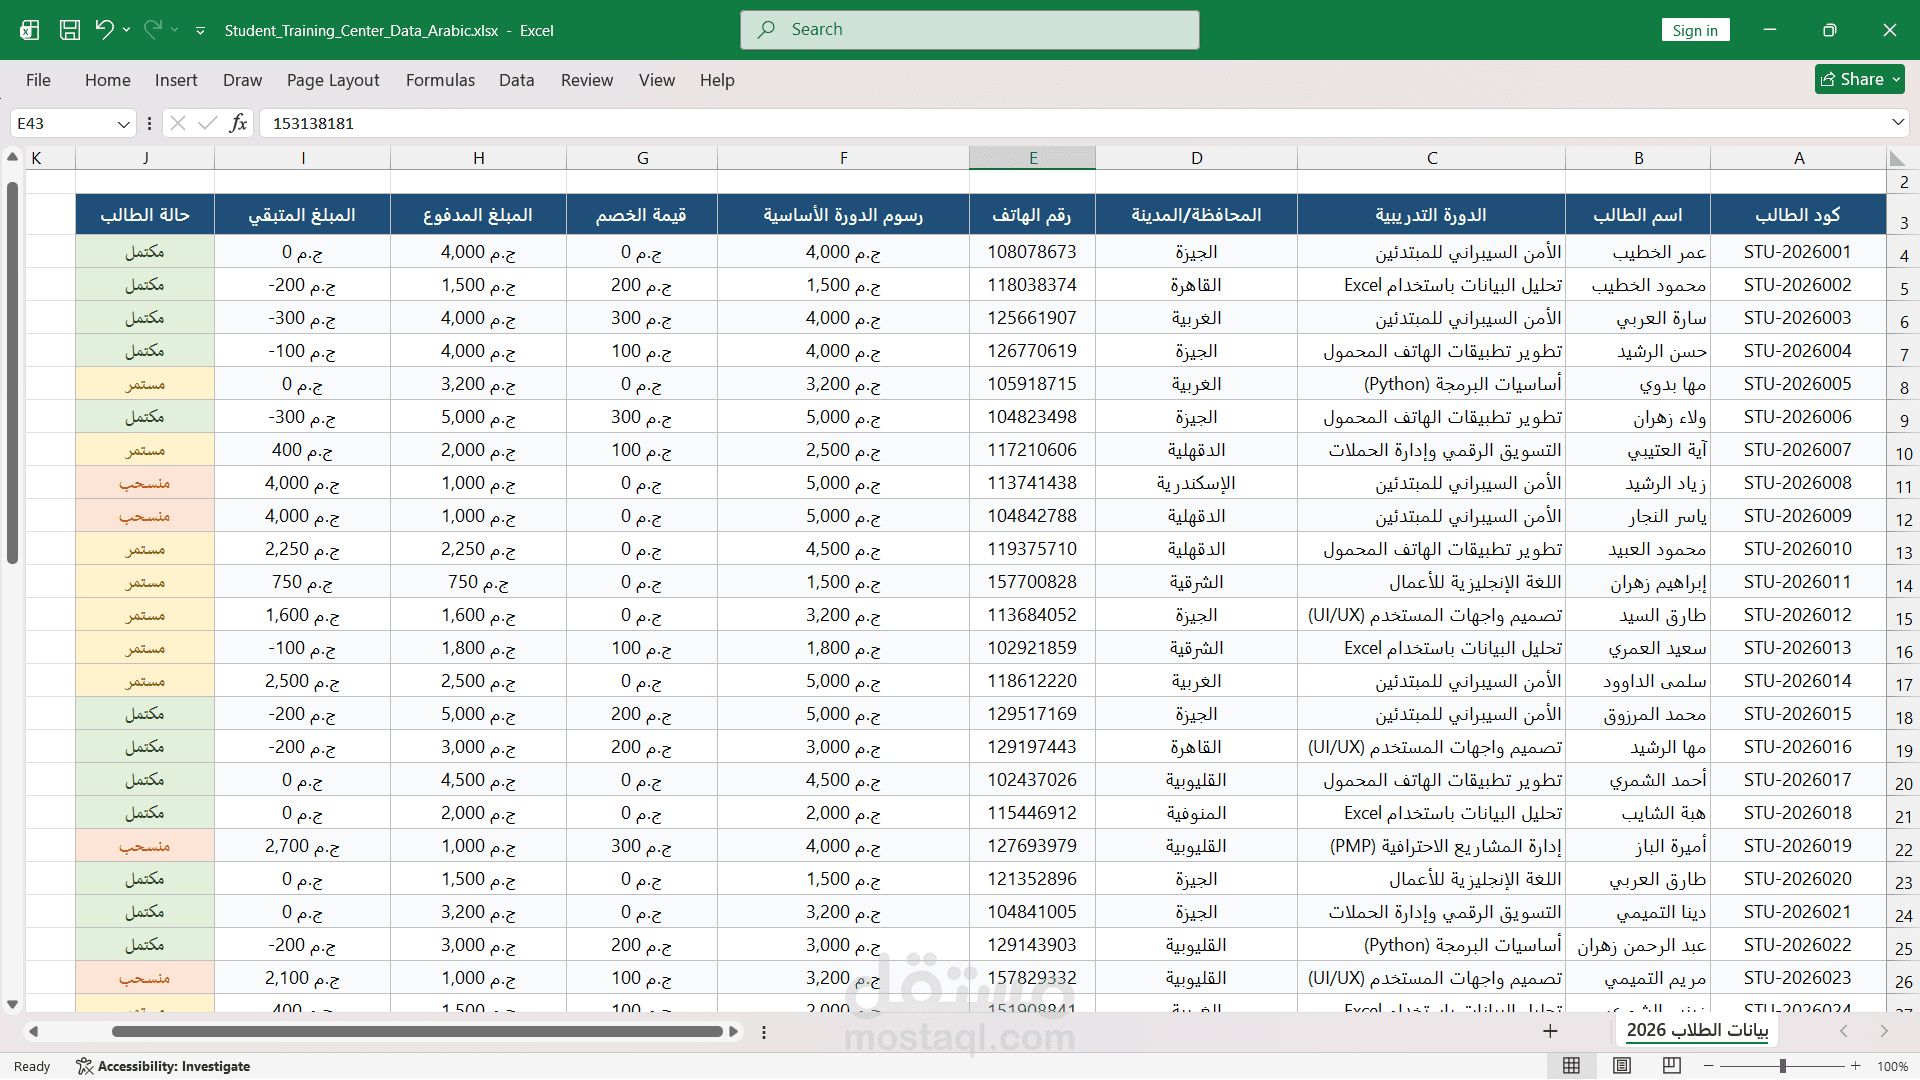Click the formula bar resize dots handle
The height and width of the screenshot is (1080, 1920).
tap(149, 124)
